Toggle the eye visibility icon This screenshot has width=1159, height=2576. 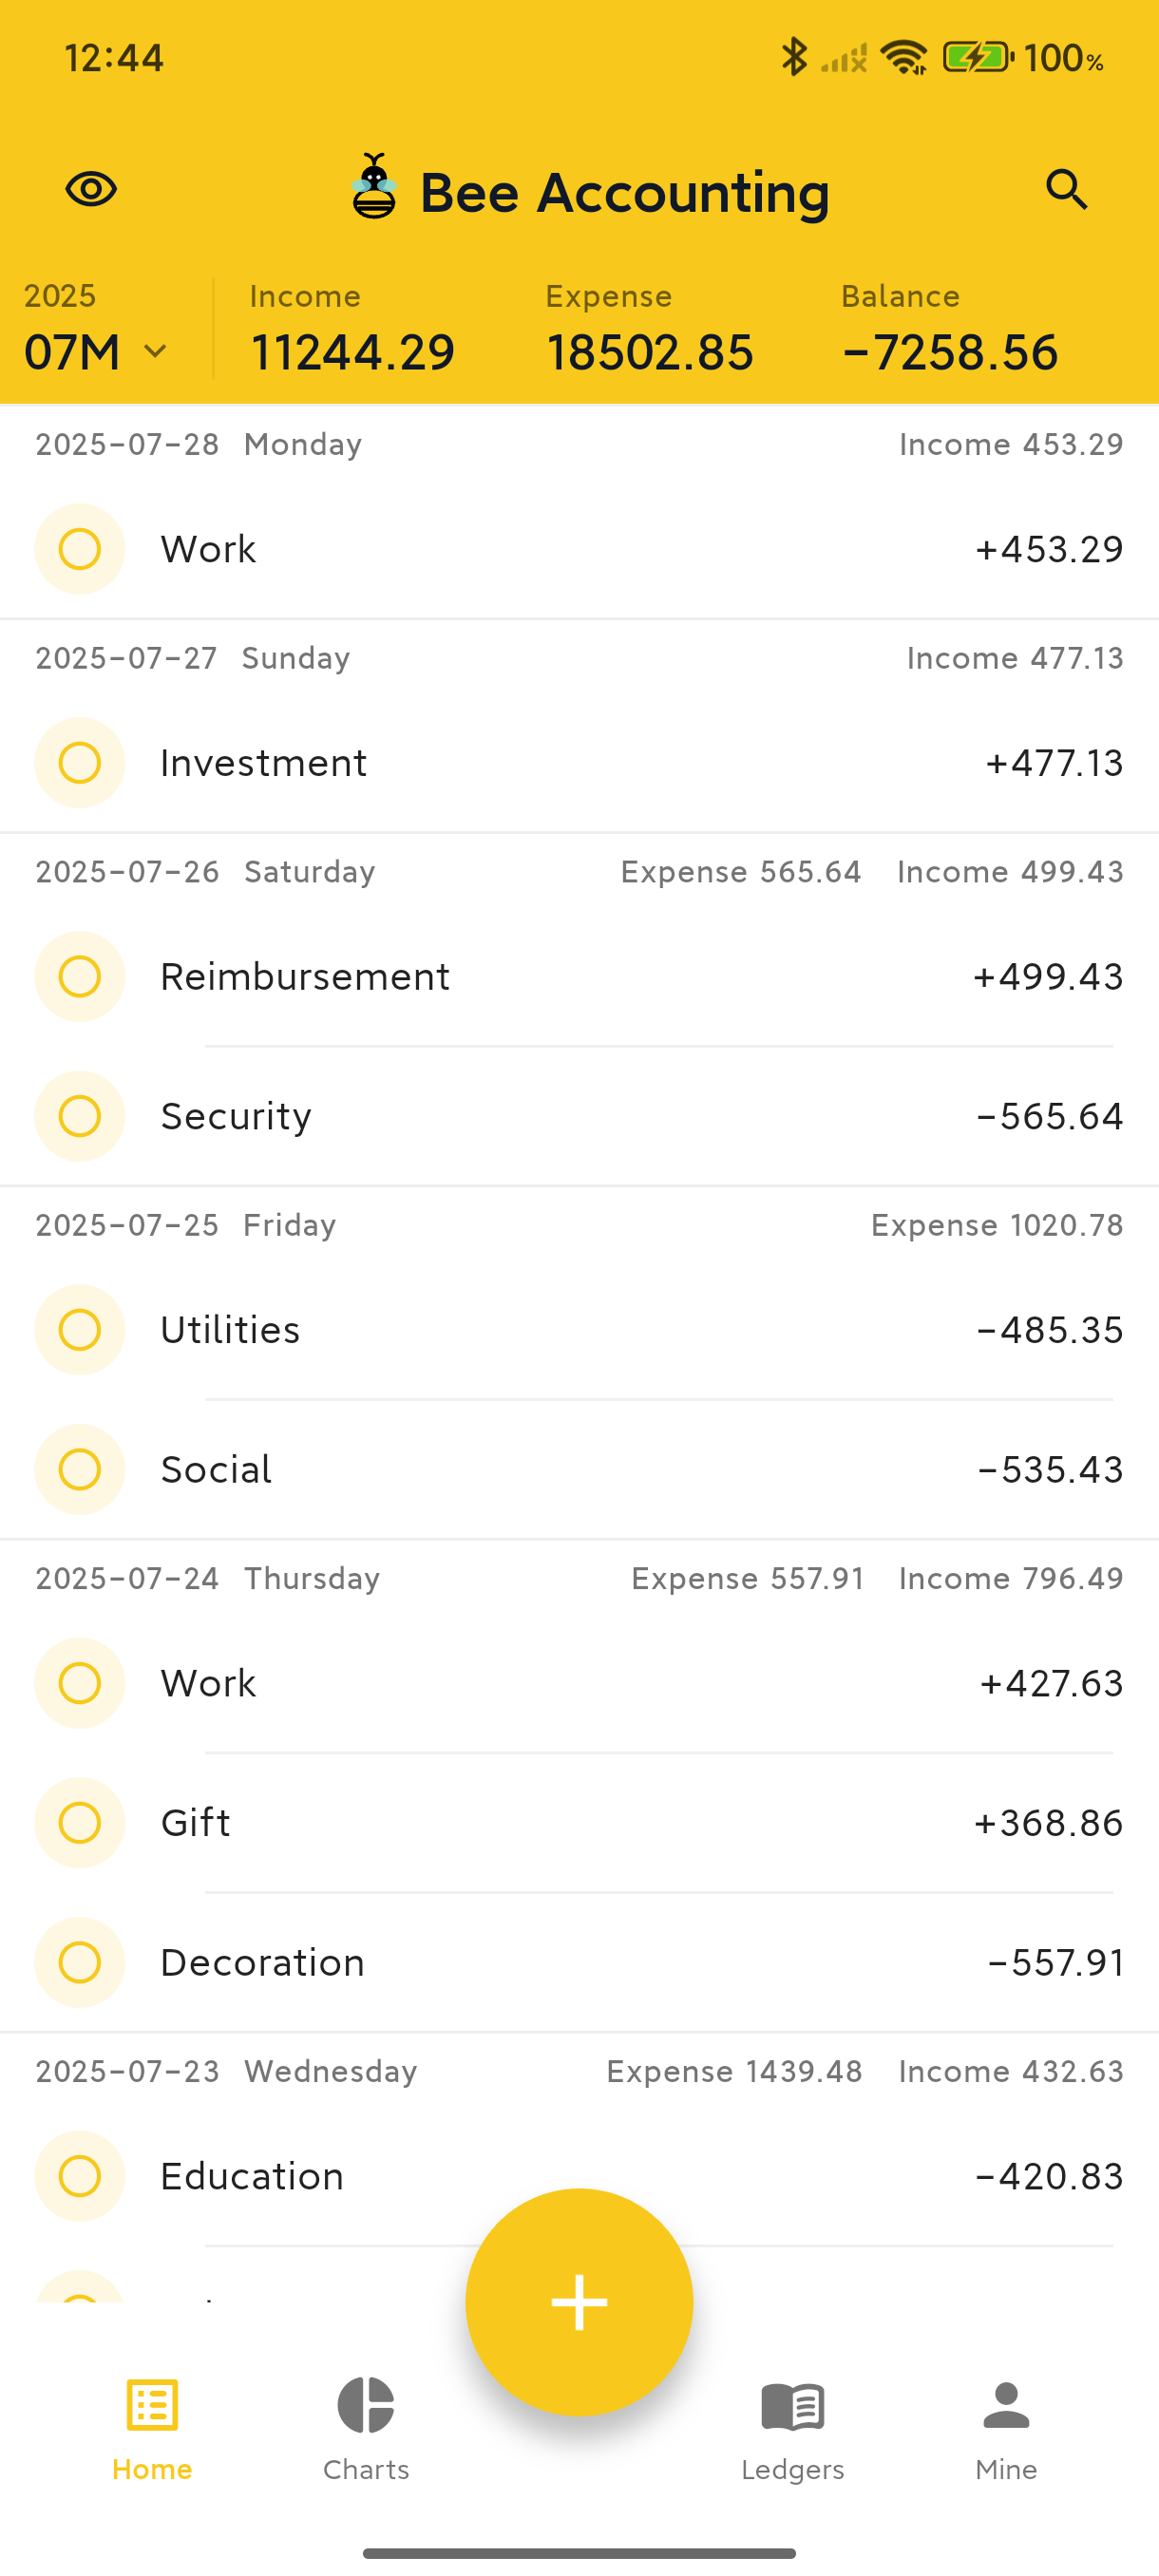(x=91, y=189)
